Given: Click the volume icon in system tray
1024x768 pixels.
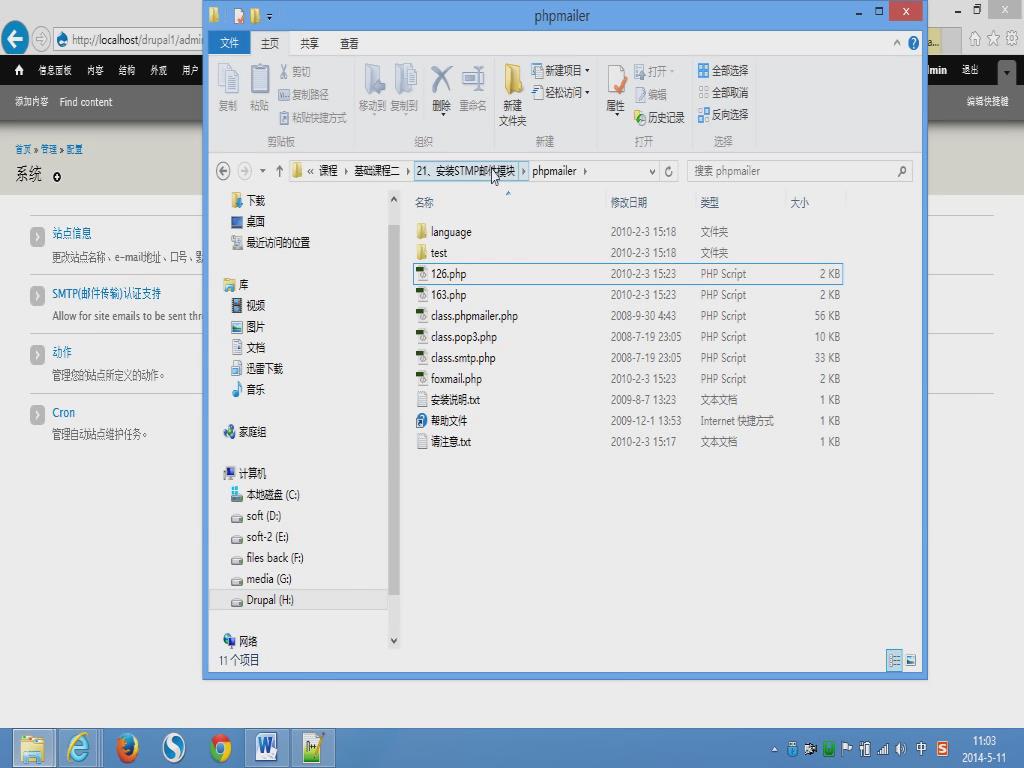Looking at the screenshot, I should coord(901,749).
